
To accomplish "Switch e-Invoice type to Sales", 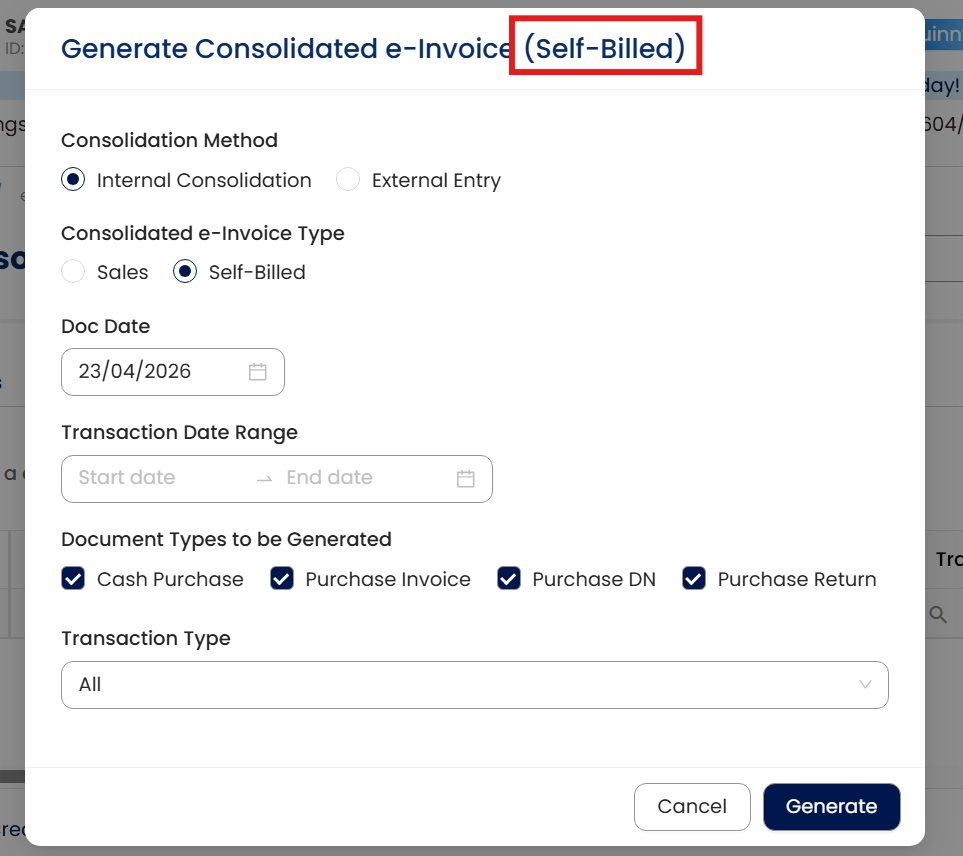I will (73, 272).
